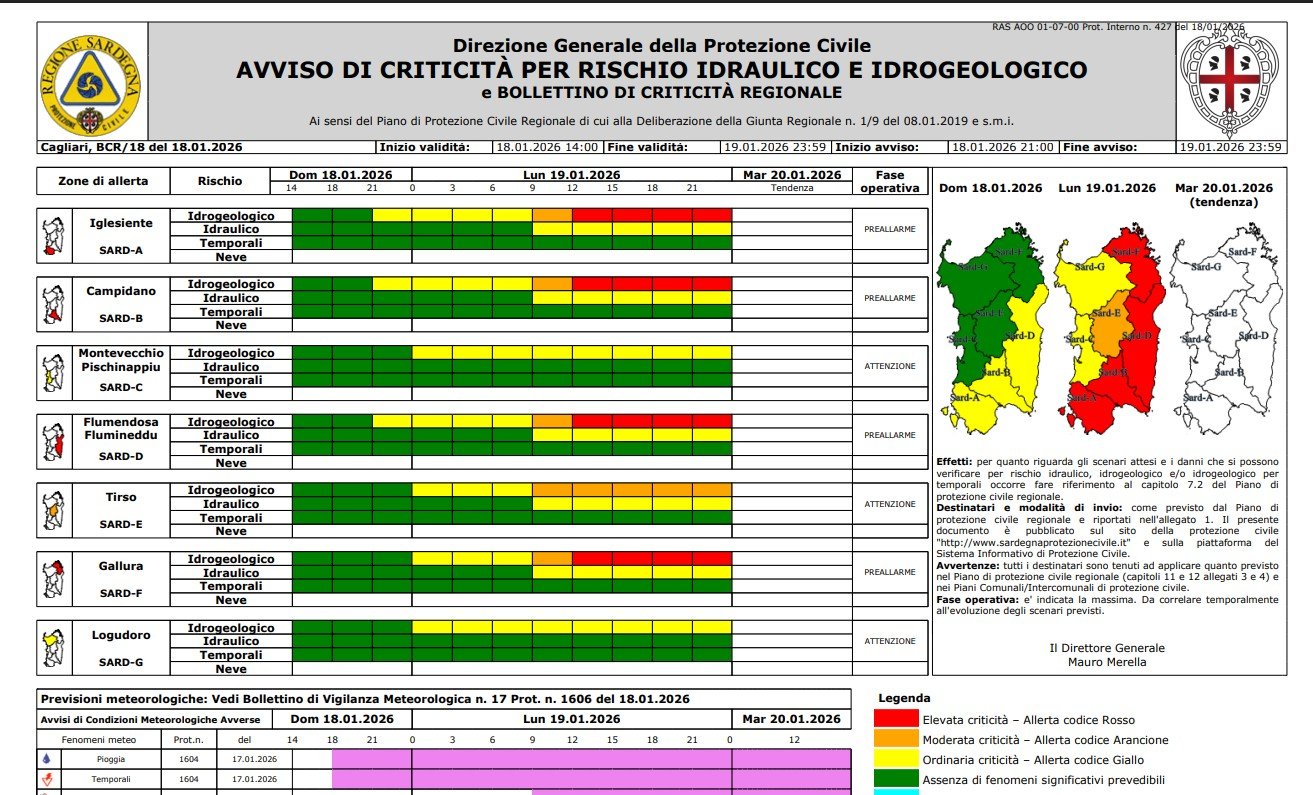The image size is (1313, 795).
Task: Click 'PREALLARME' in the Campidano row
Action: (x=890, y=298)
